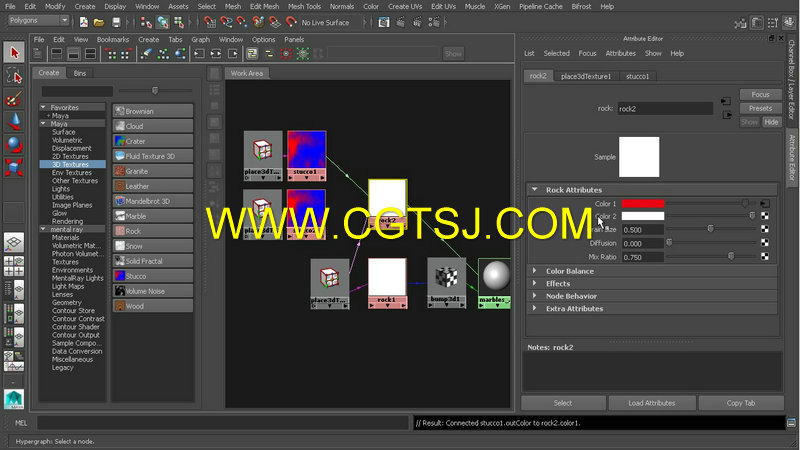Screen dimensions: 800x450
Task: Select the arrow Select tool
Action: pyautogui.click(x=14, y=52)
